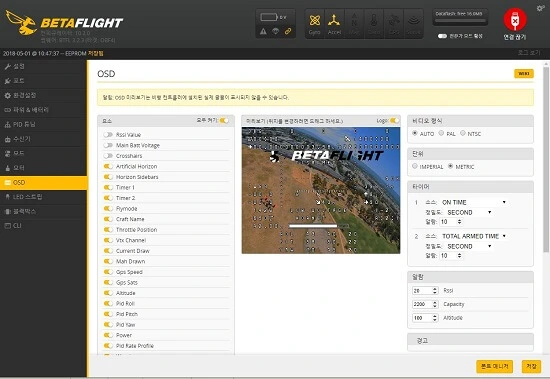Open 모드 modes sidebar tab
The height and width of the screenshot is (379, 550).
pyautogui.click(x=43, y=153)
